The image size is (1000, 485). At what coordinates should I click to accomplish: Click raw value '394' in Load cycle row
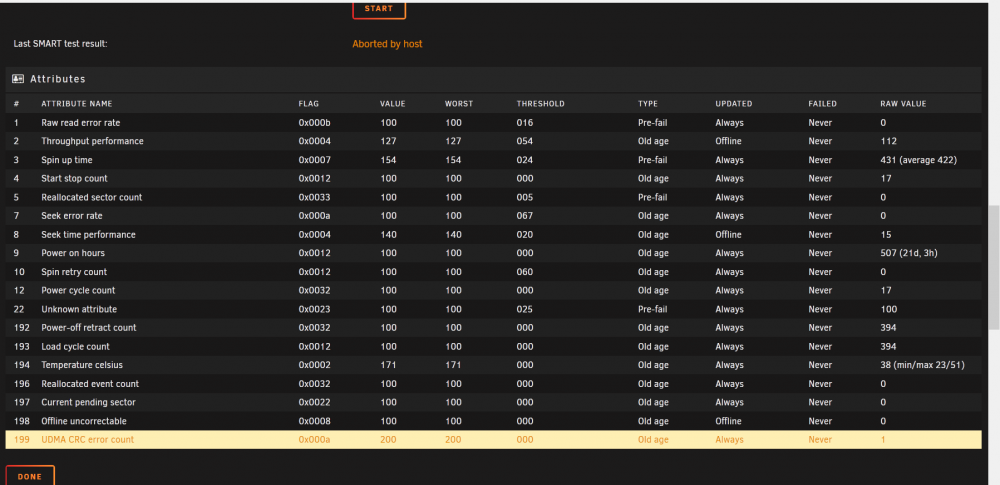[x=888, y=347]
